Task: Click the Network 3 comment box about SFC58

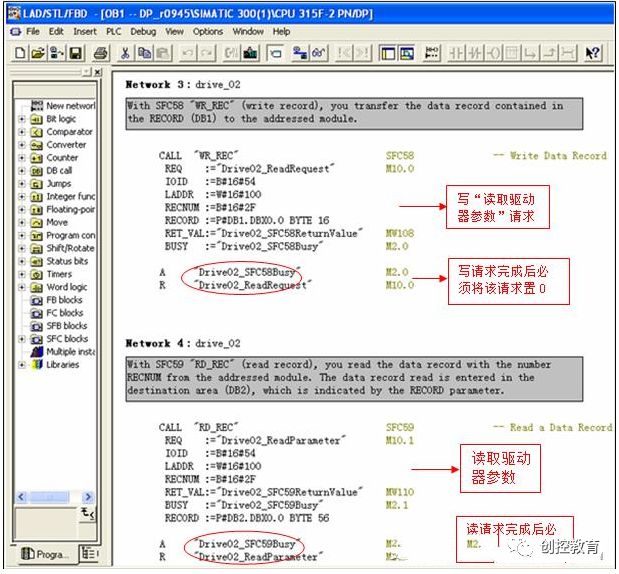Action: [354, 113]
